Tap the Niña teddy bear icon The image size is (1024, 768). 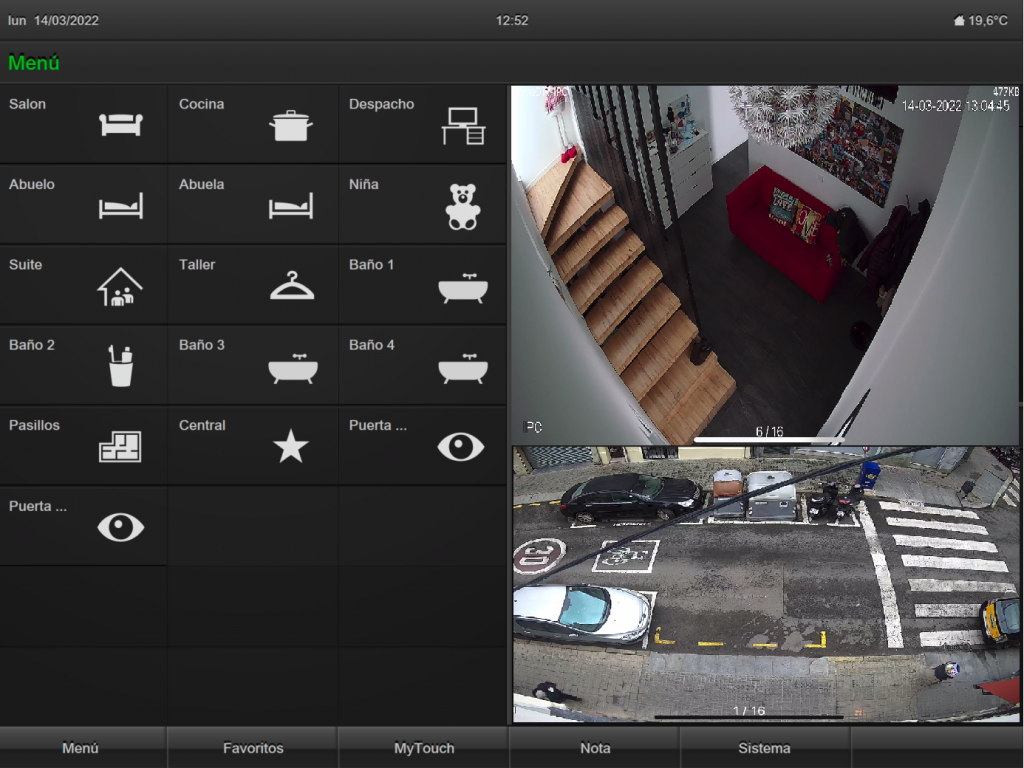462,206
